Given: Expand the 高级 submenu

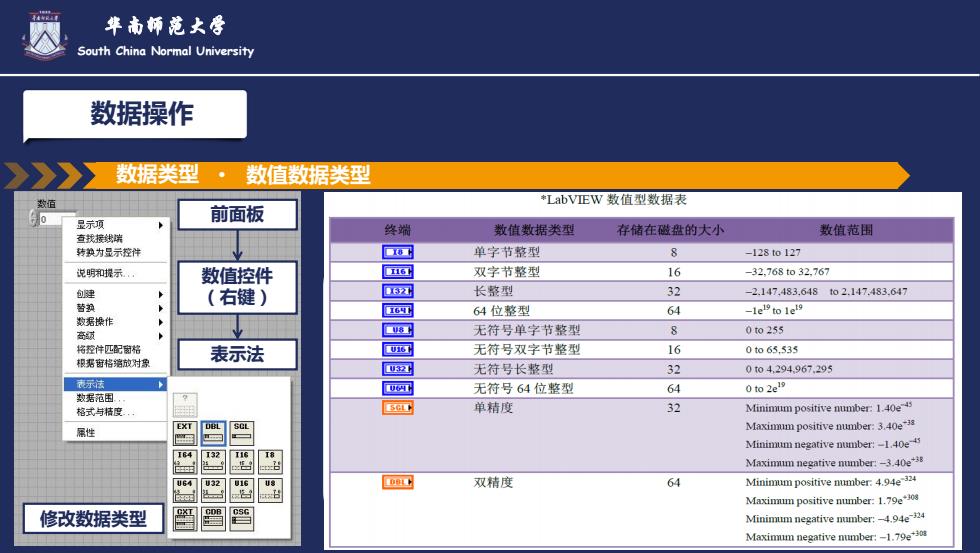Looking at the screenshot, I should [x=116, y=336].
